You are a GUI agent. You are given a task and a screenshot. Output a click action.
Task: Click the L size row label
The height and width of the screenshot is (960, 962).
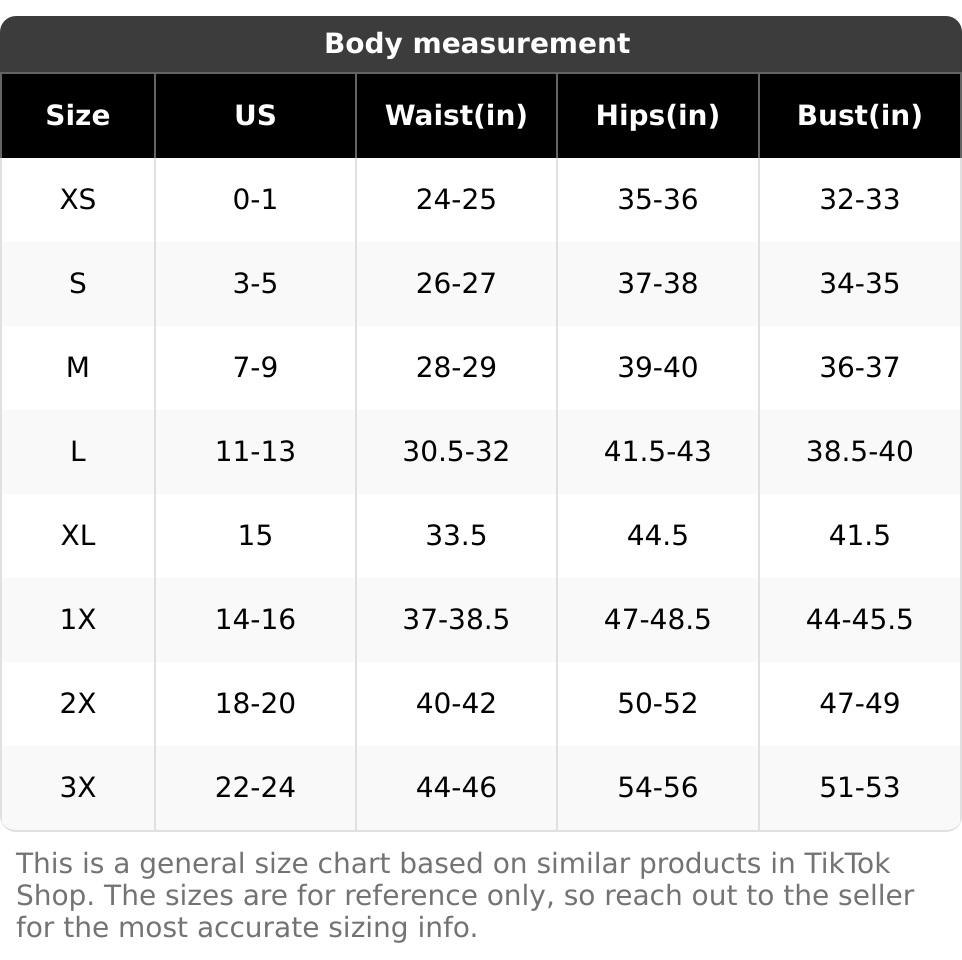pos(78,452)
